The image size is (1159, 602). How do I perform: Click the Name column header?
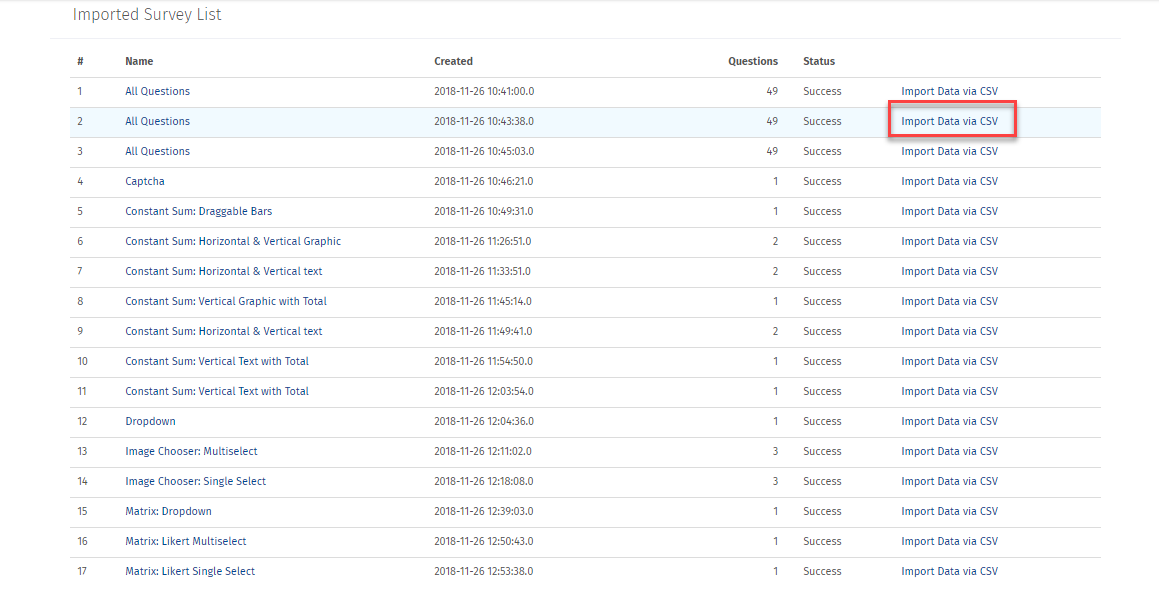tap(138, 61)
